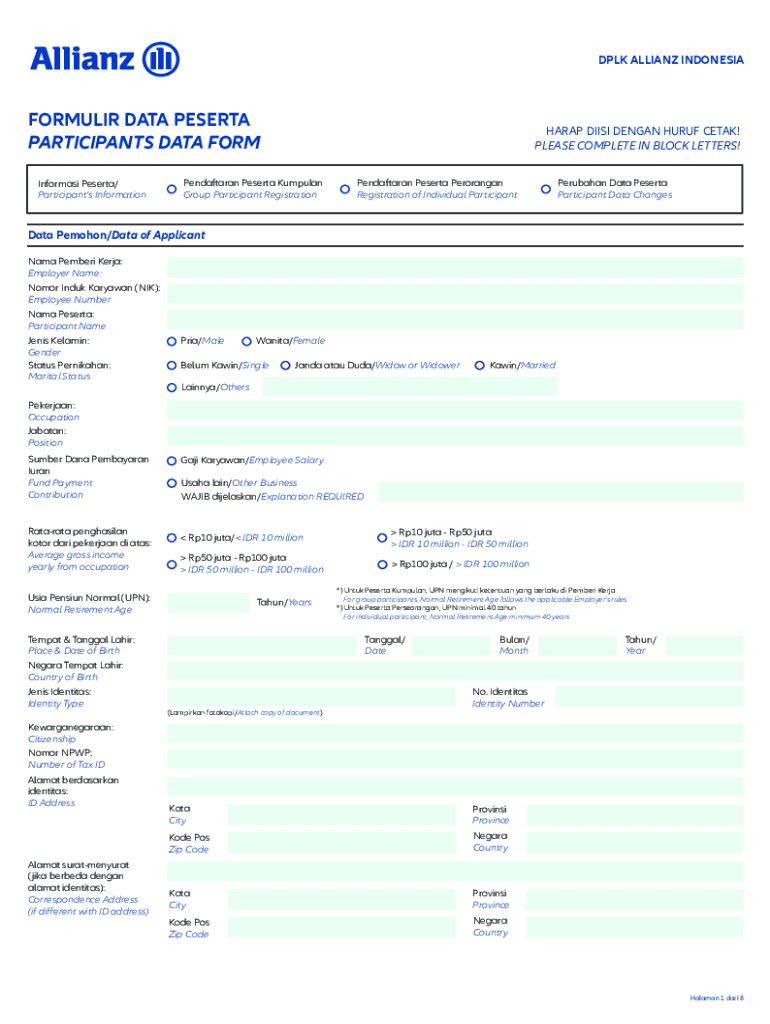
Task: Mark marital status as Belum Kawin/Single
Action: [171, 366]
